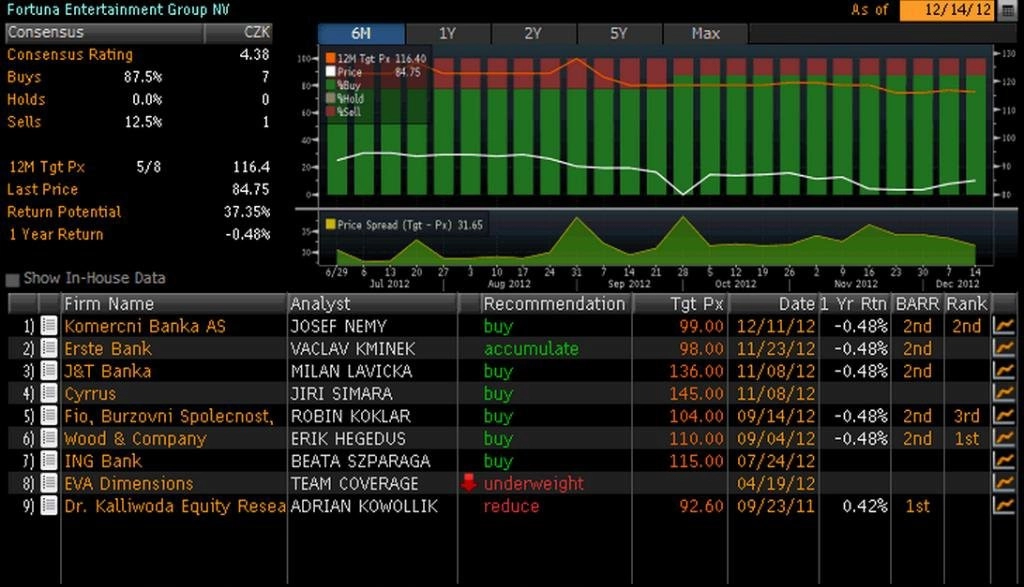Open ING Bank firm link
Screen dimensions: 1024x587
[103, 461]
